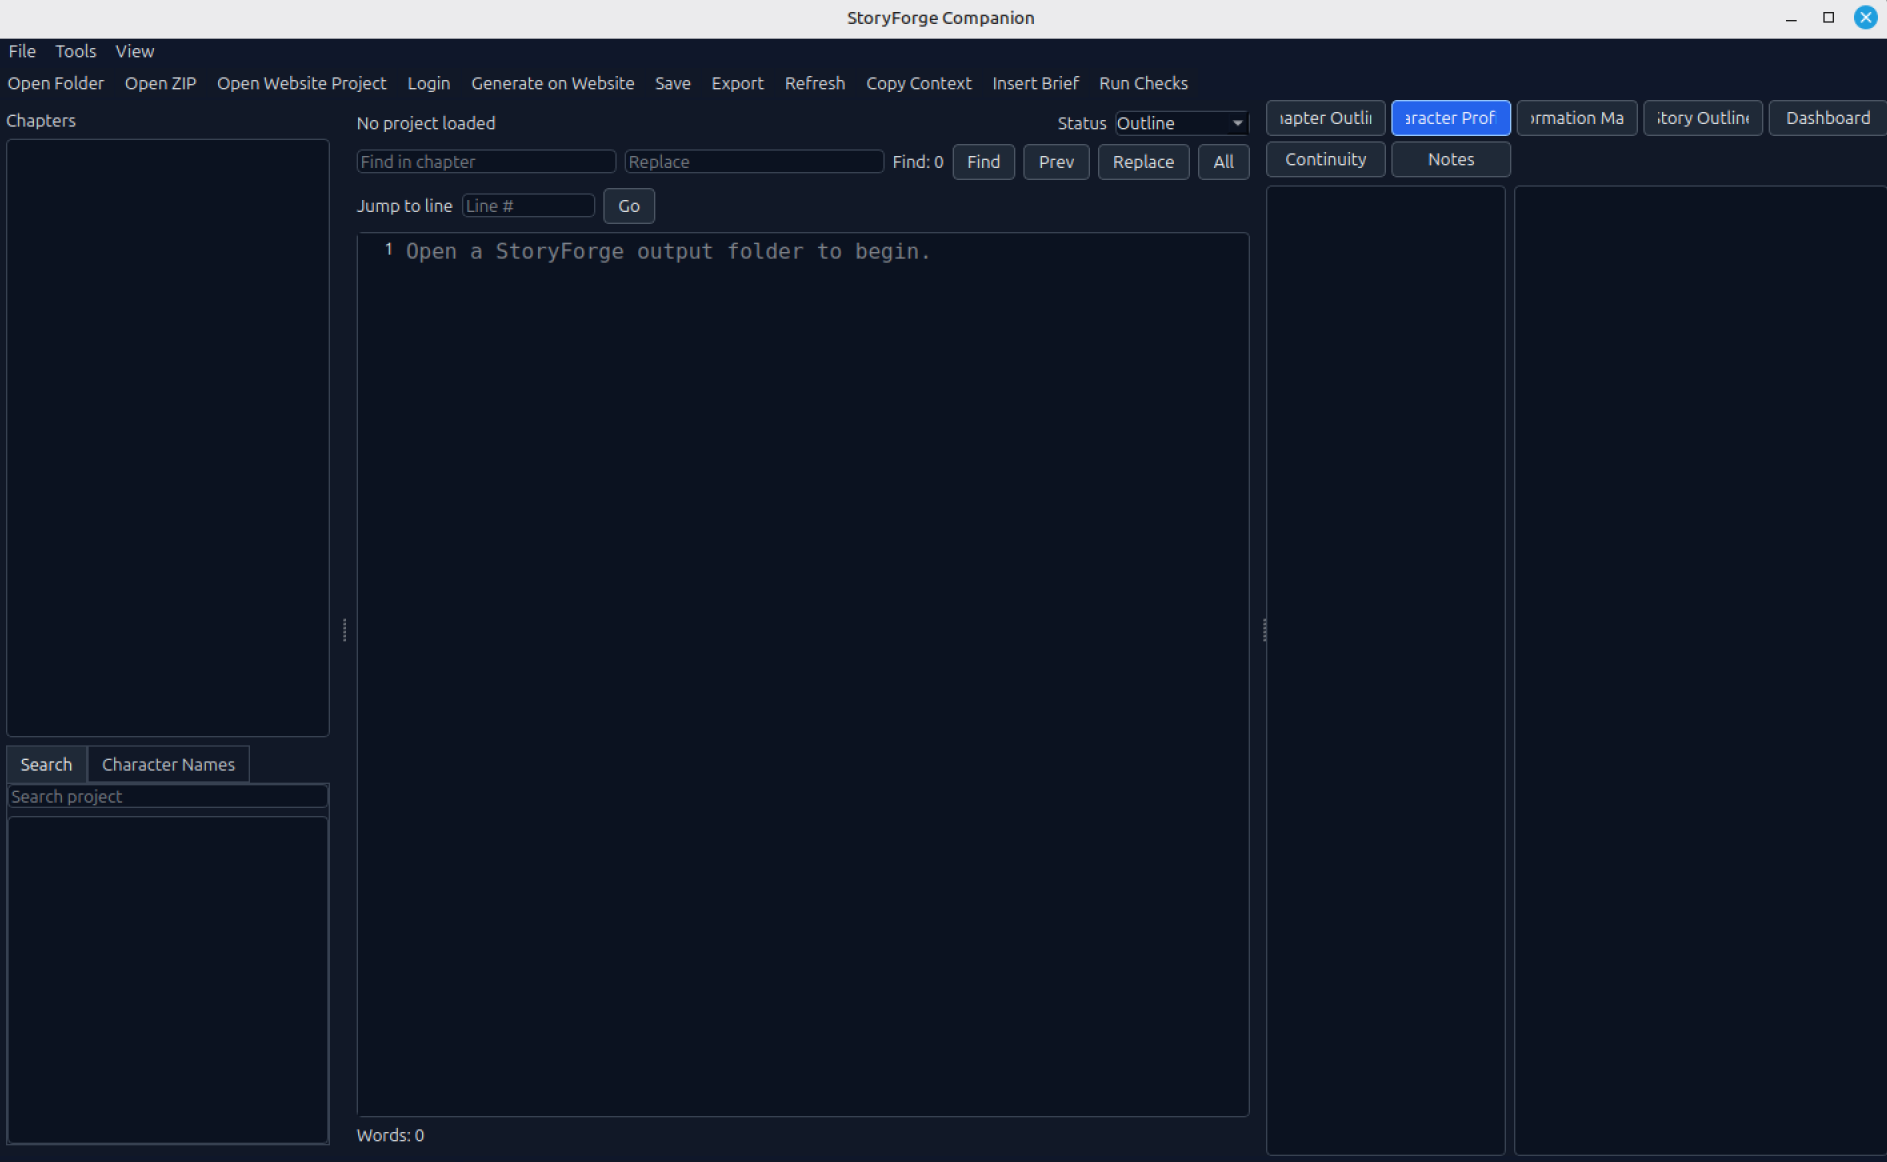
Task: Focus the Replace text field
Action: point(754,162)
